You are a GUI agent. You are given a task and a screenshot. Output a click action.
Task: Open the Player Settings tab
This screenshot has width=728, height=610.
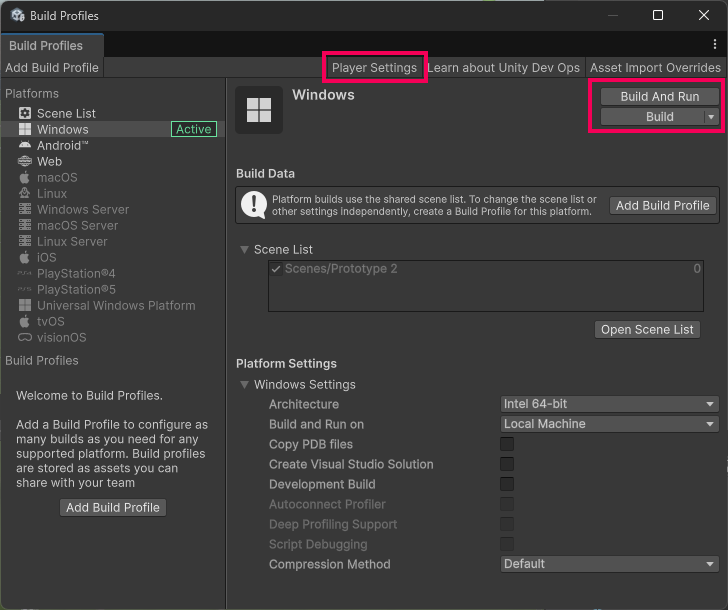374,68
